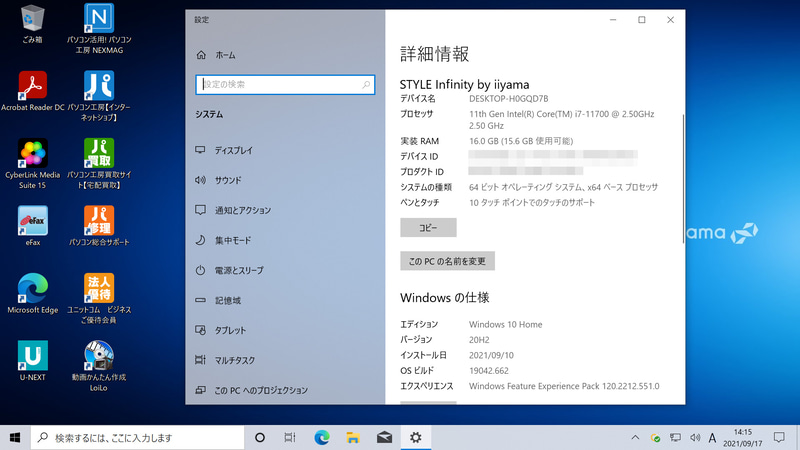This screenshot has width=800, height=450.
Task: Click the Windows Feature Experience Pack text
Action: tap(564, 386)
